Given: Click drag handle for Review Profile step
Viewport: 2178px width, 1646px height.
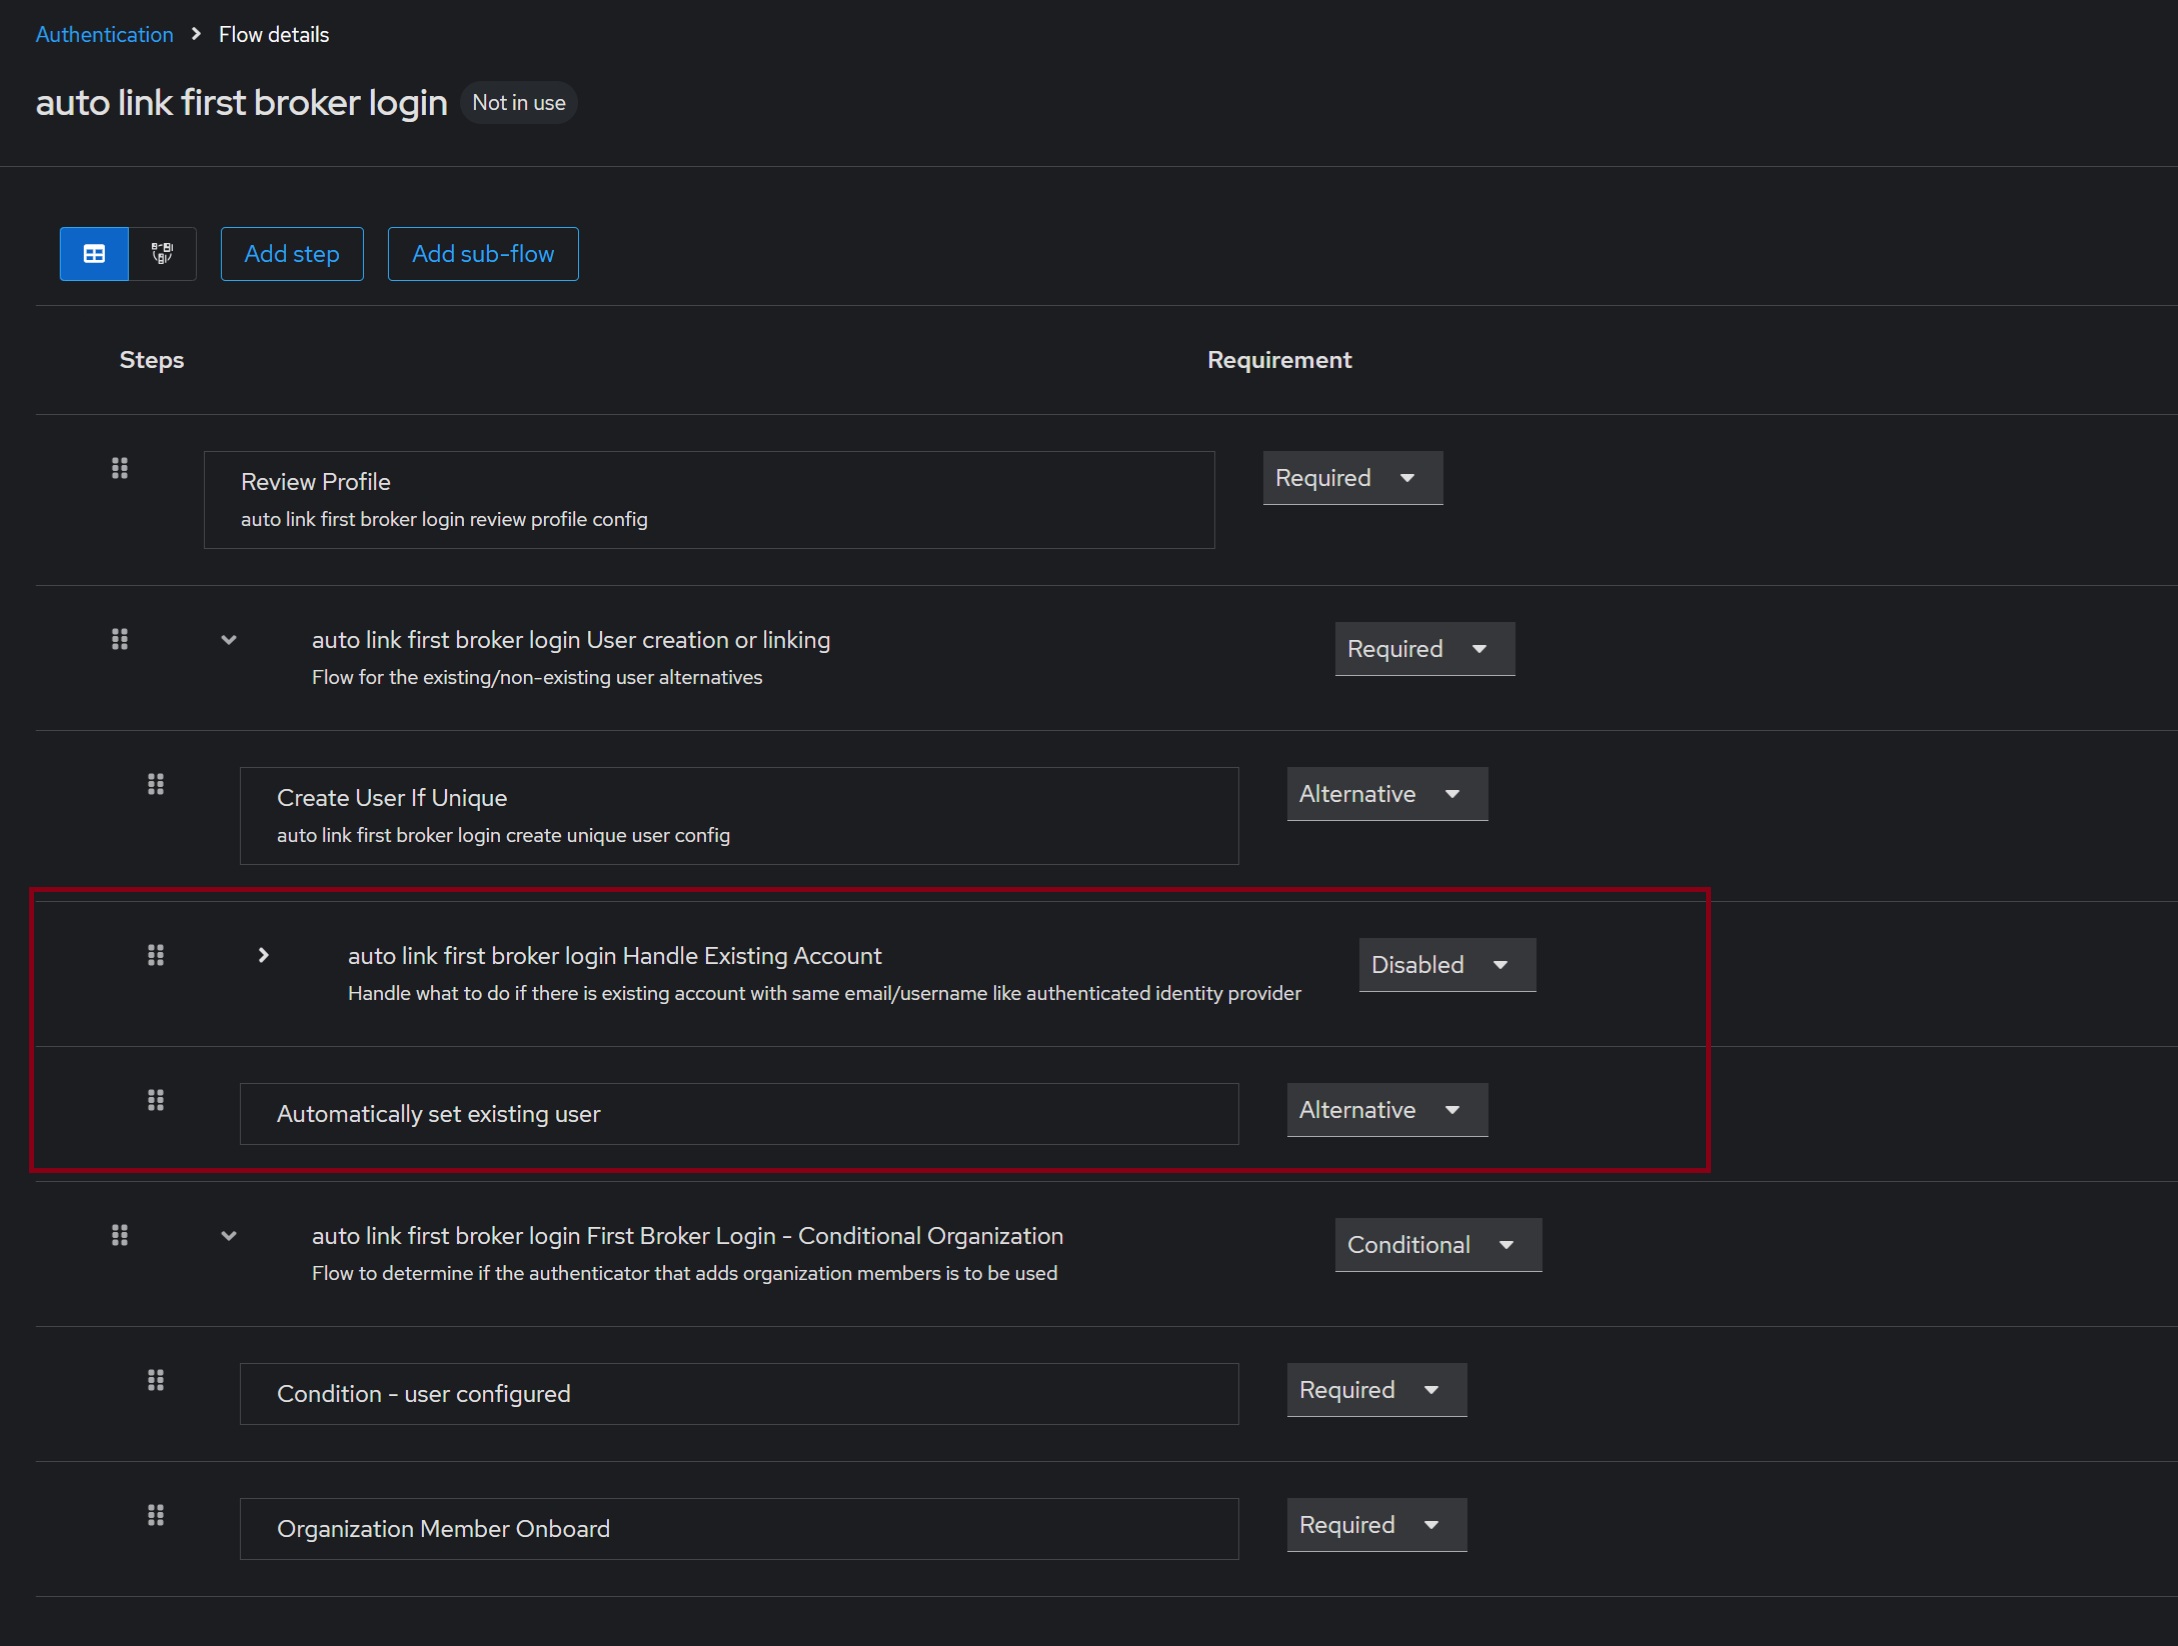Looking at the screenshot, I should (x=120, y=468).
